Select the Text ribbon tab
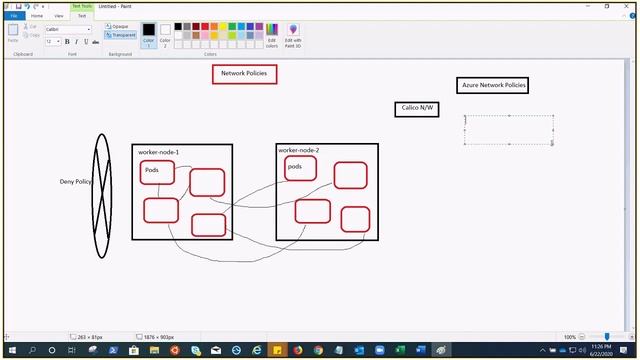Image resolution: width=640 pixels, height=360 pixels. (x=82, y=16)
